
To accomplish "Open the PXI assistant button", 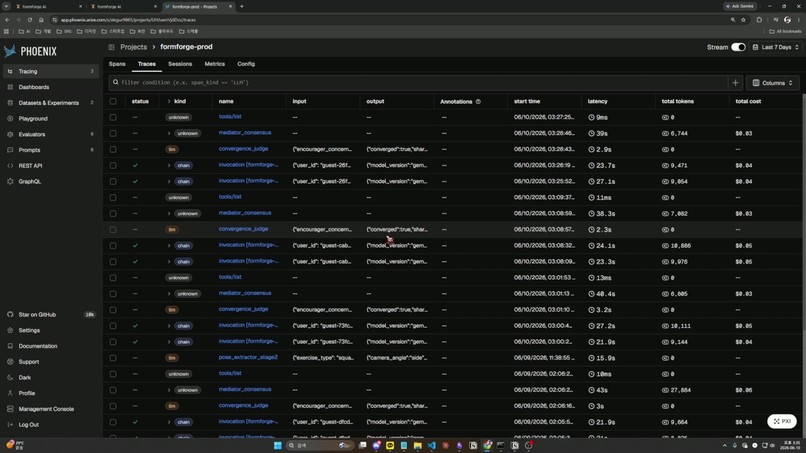I will pos(782,421).
